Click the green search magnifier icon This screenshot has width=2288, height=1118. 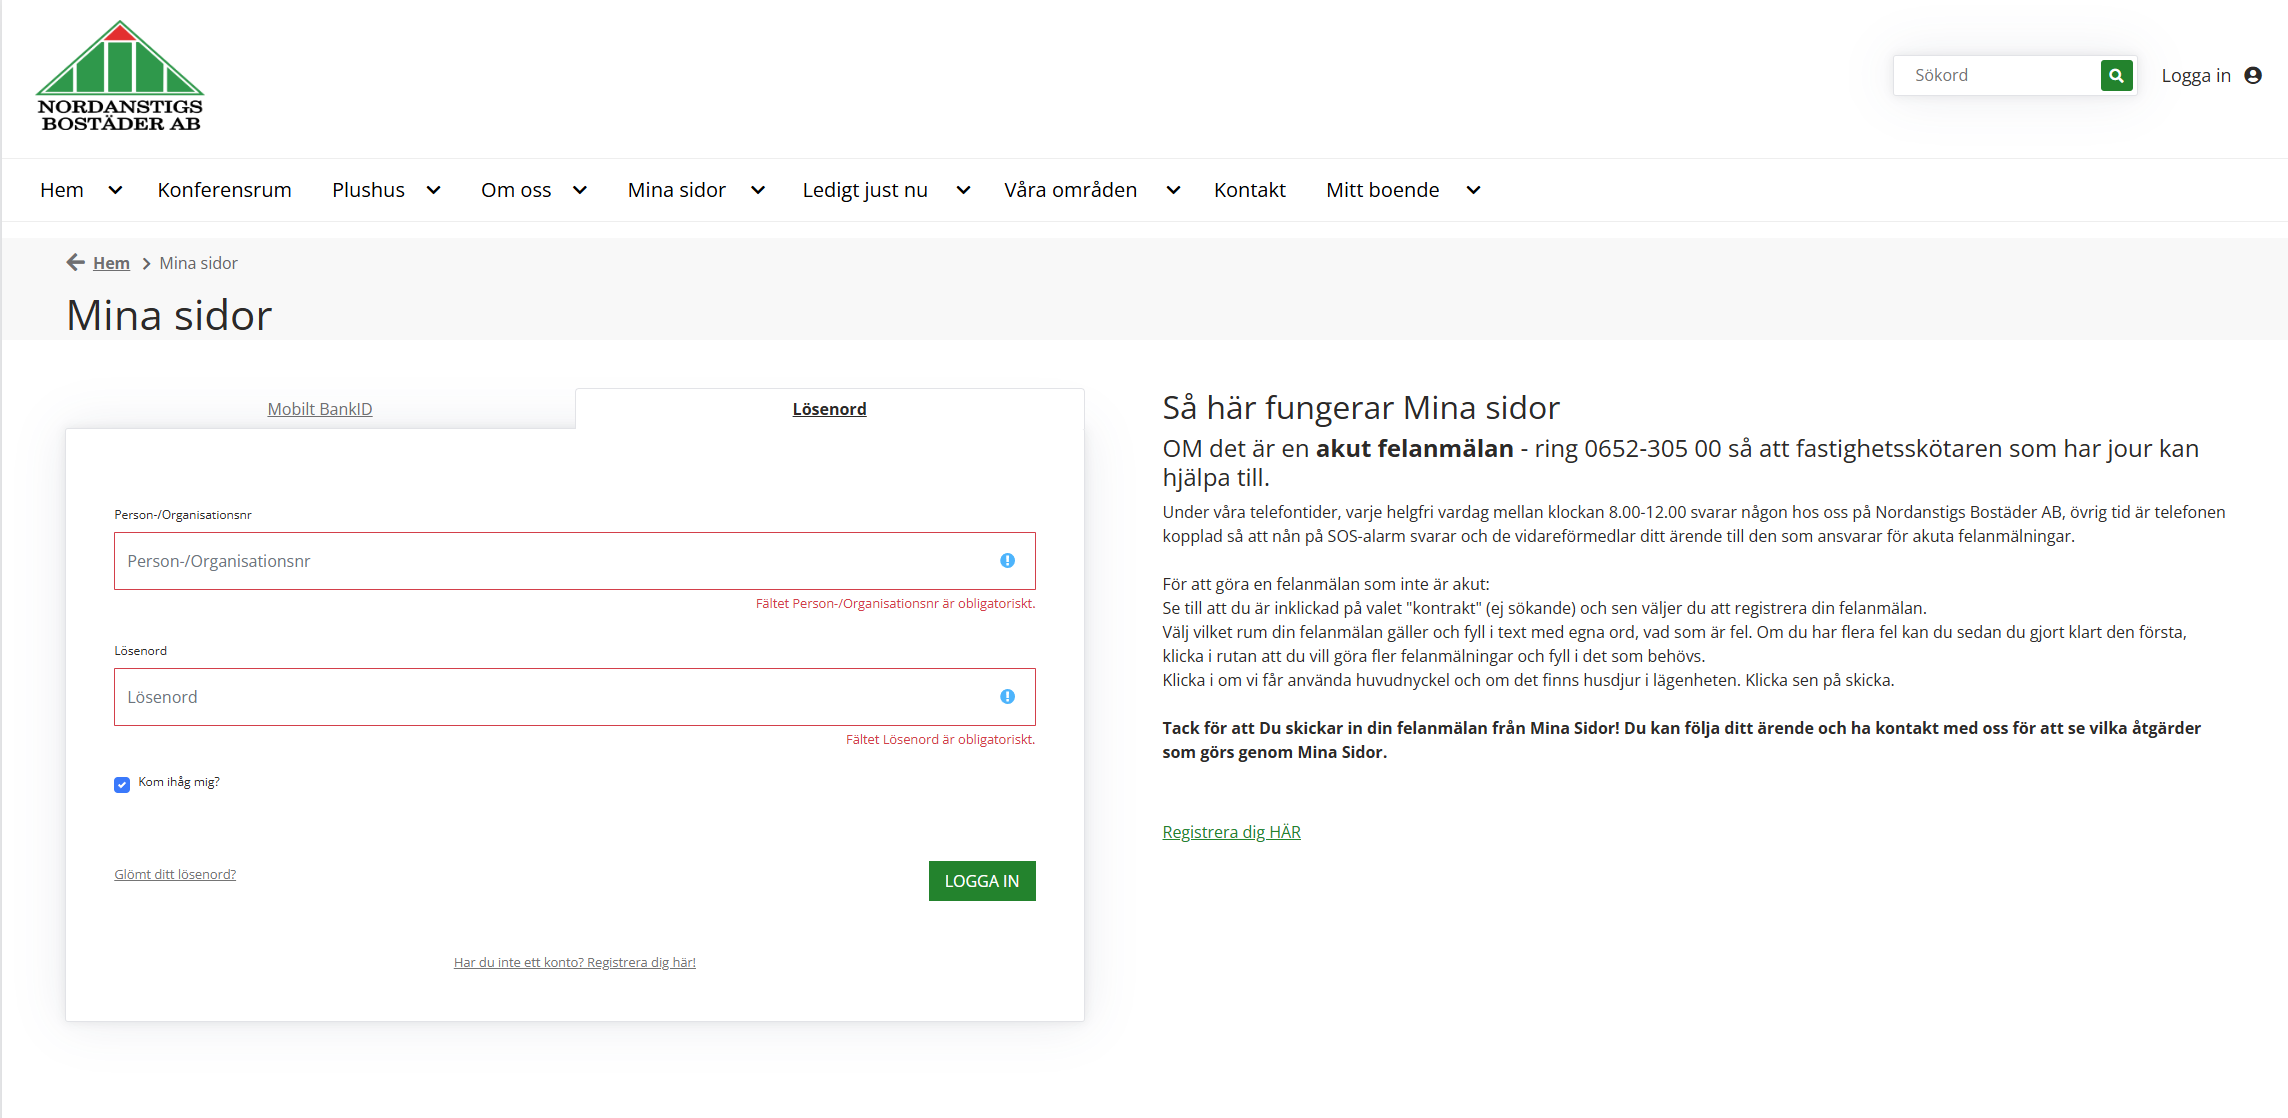2116,75
